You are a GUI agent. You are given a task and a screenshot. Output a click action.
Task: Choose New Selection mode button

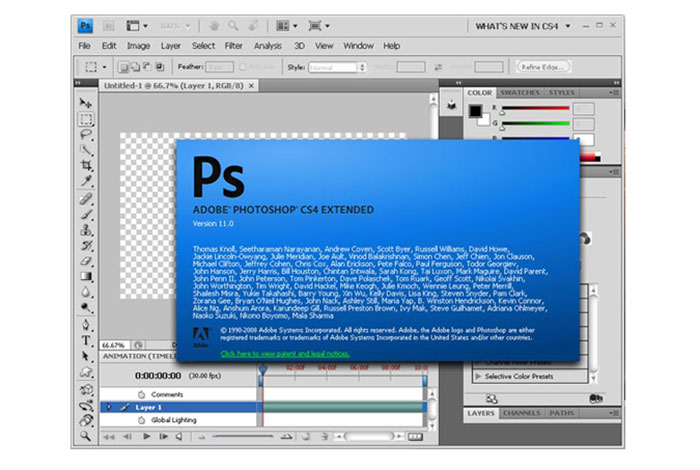pos(123,67)
